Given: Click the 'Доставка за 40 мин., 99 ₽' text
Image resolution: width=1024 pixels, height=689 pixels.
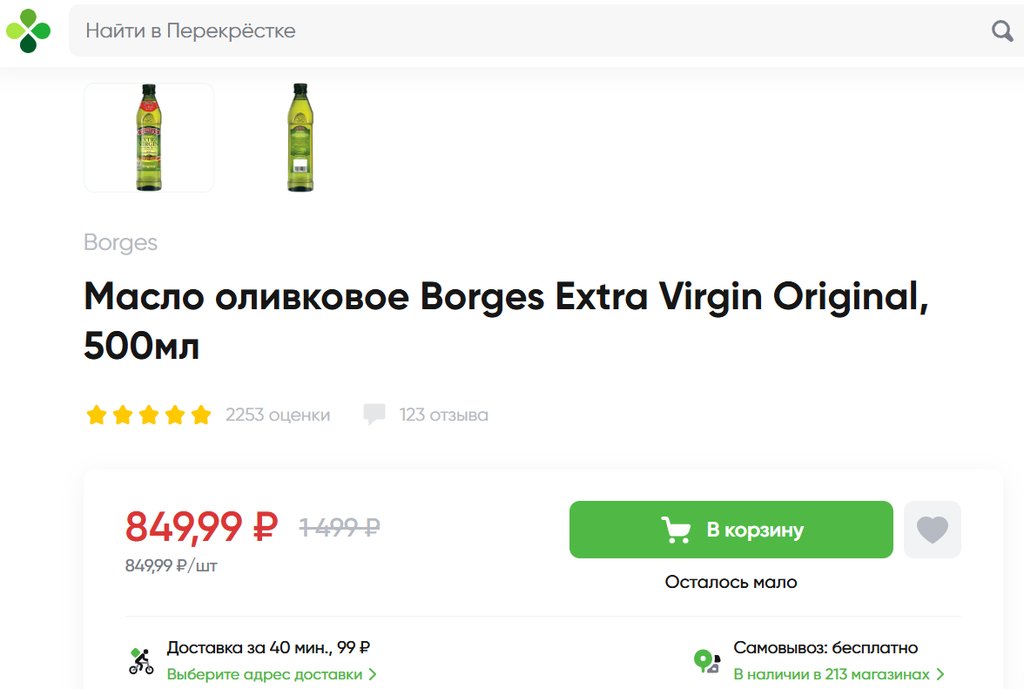Looking at the screenshot, I should pos(269,648).
